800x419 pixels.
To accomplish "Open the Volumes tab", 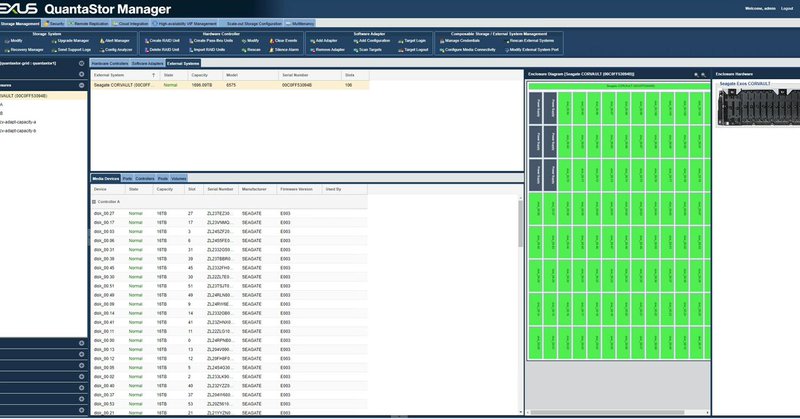I will point(179,179).
